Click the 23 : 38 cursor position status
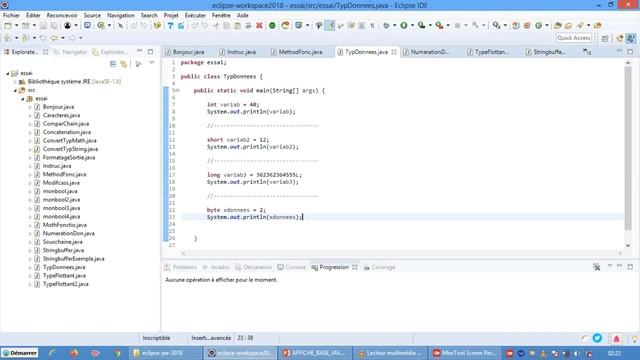Image resolution: width=640 pixels, height=360 pixels. (245, 338)
